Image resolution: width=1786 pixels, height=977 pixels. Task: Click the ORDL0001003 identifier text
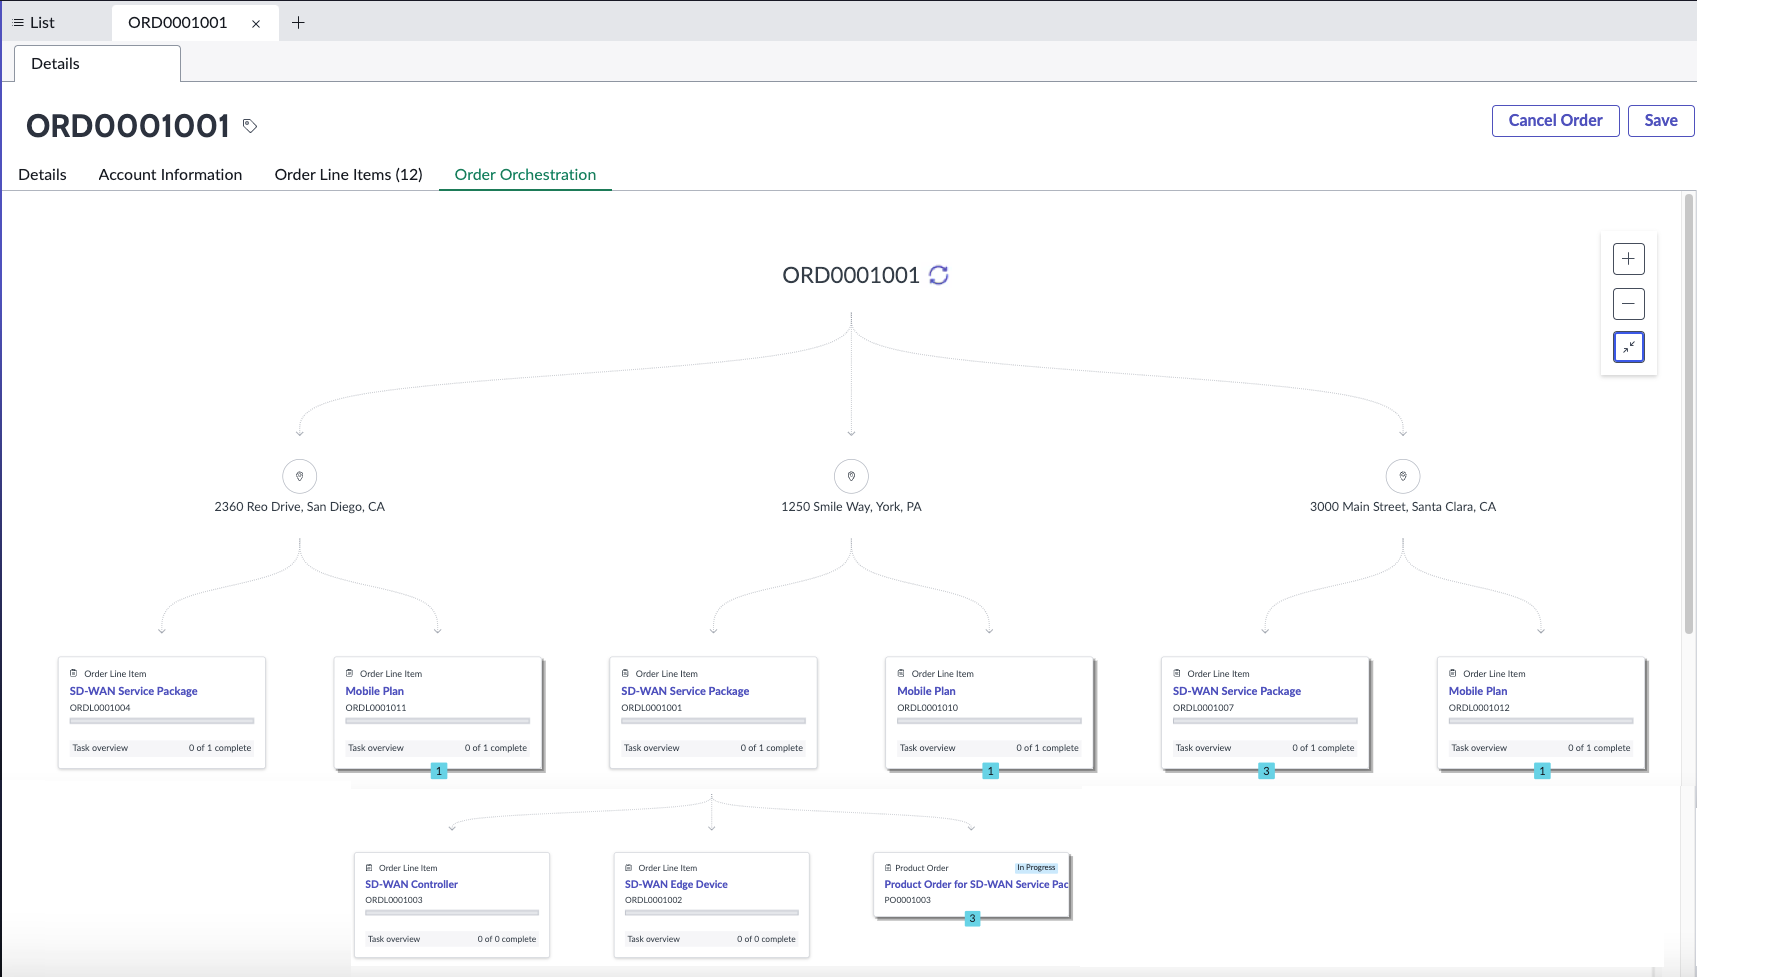tap(394, 900)
